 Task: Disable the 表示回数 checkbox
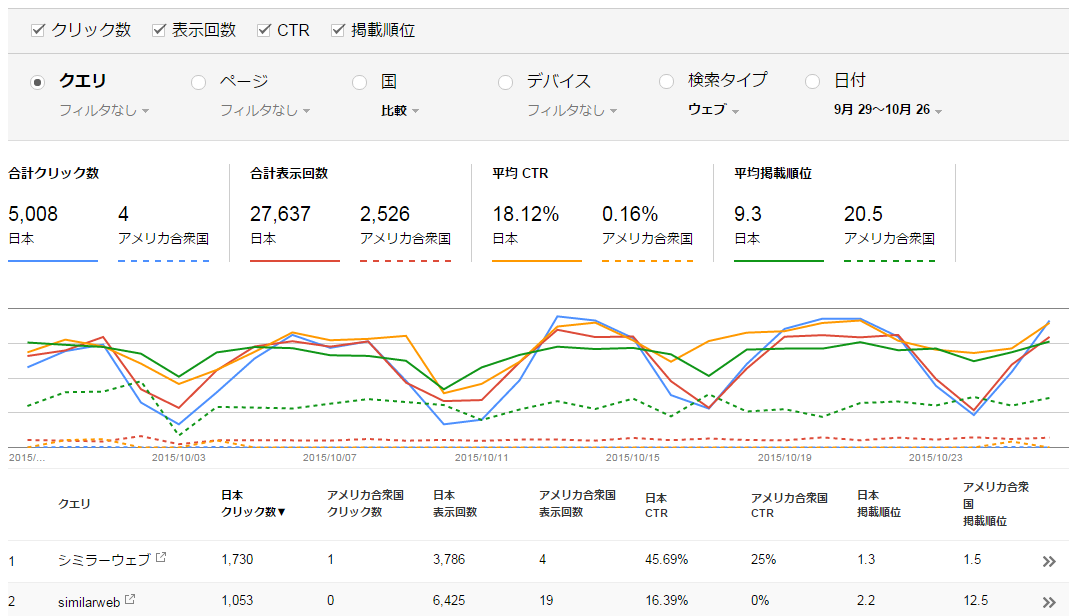tap(158, 30)
